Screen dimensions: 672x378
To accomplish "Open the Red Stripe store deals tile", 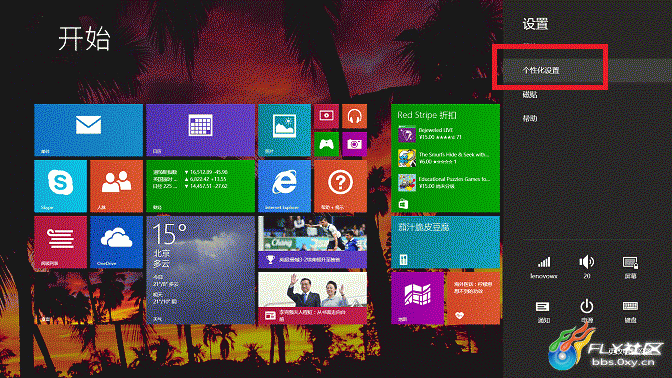I will [x=445, y=158].
